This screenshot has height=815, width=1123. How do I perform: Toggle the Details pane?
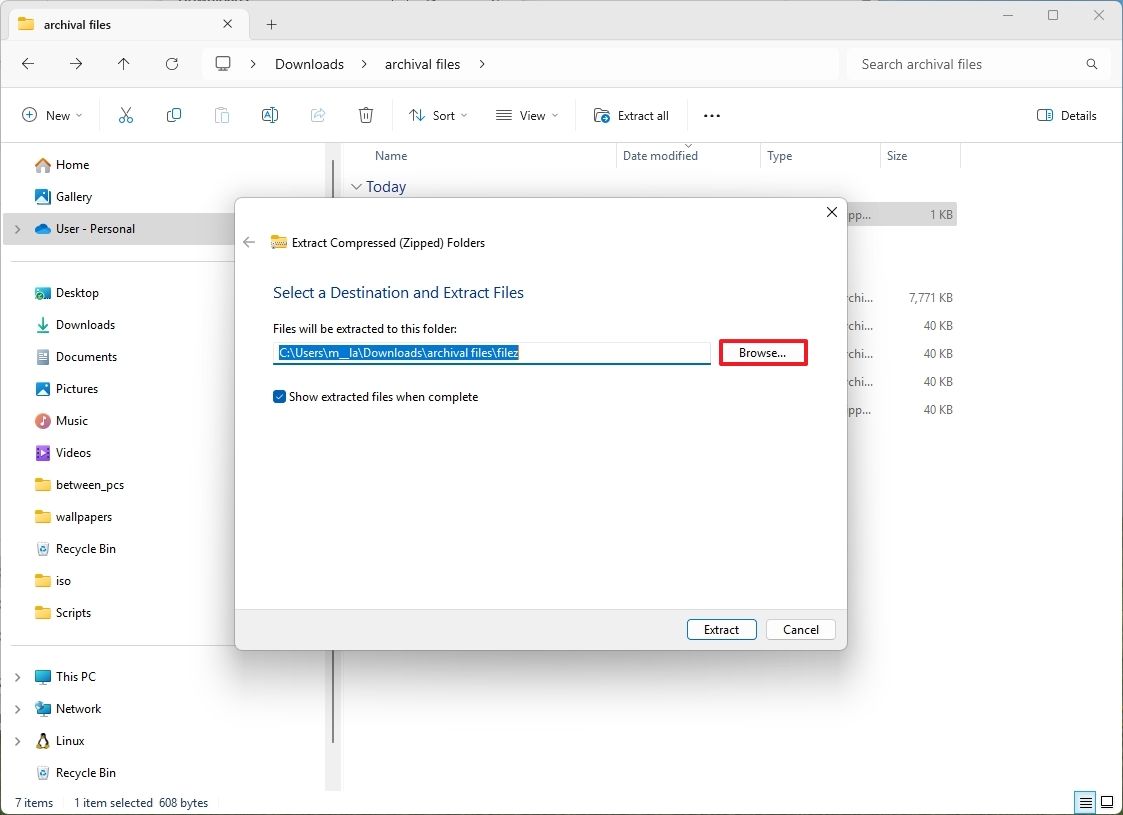pos(1066,115)
